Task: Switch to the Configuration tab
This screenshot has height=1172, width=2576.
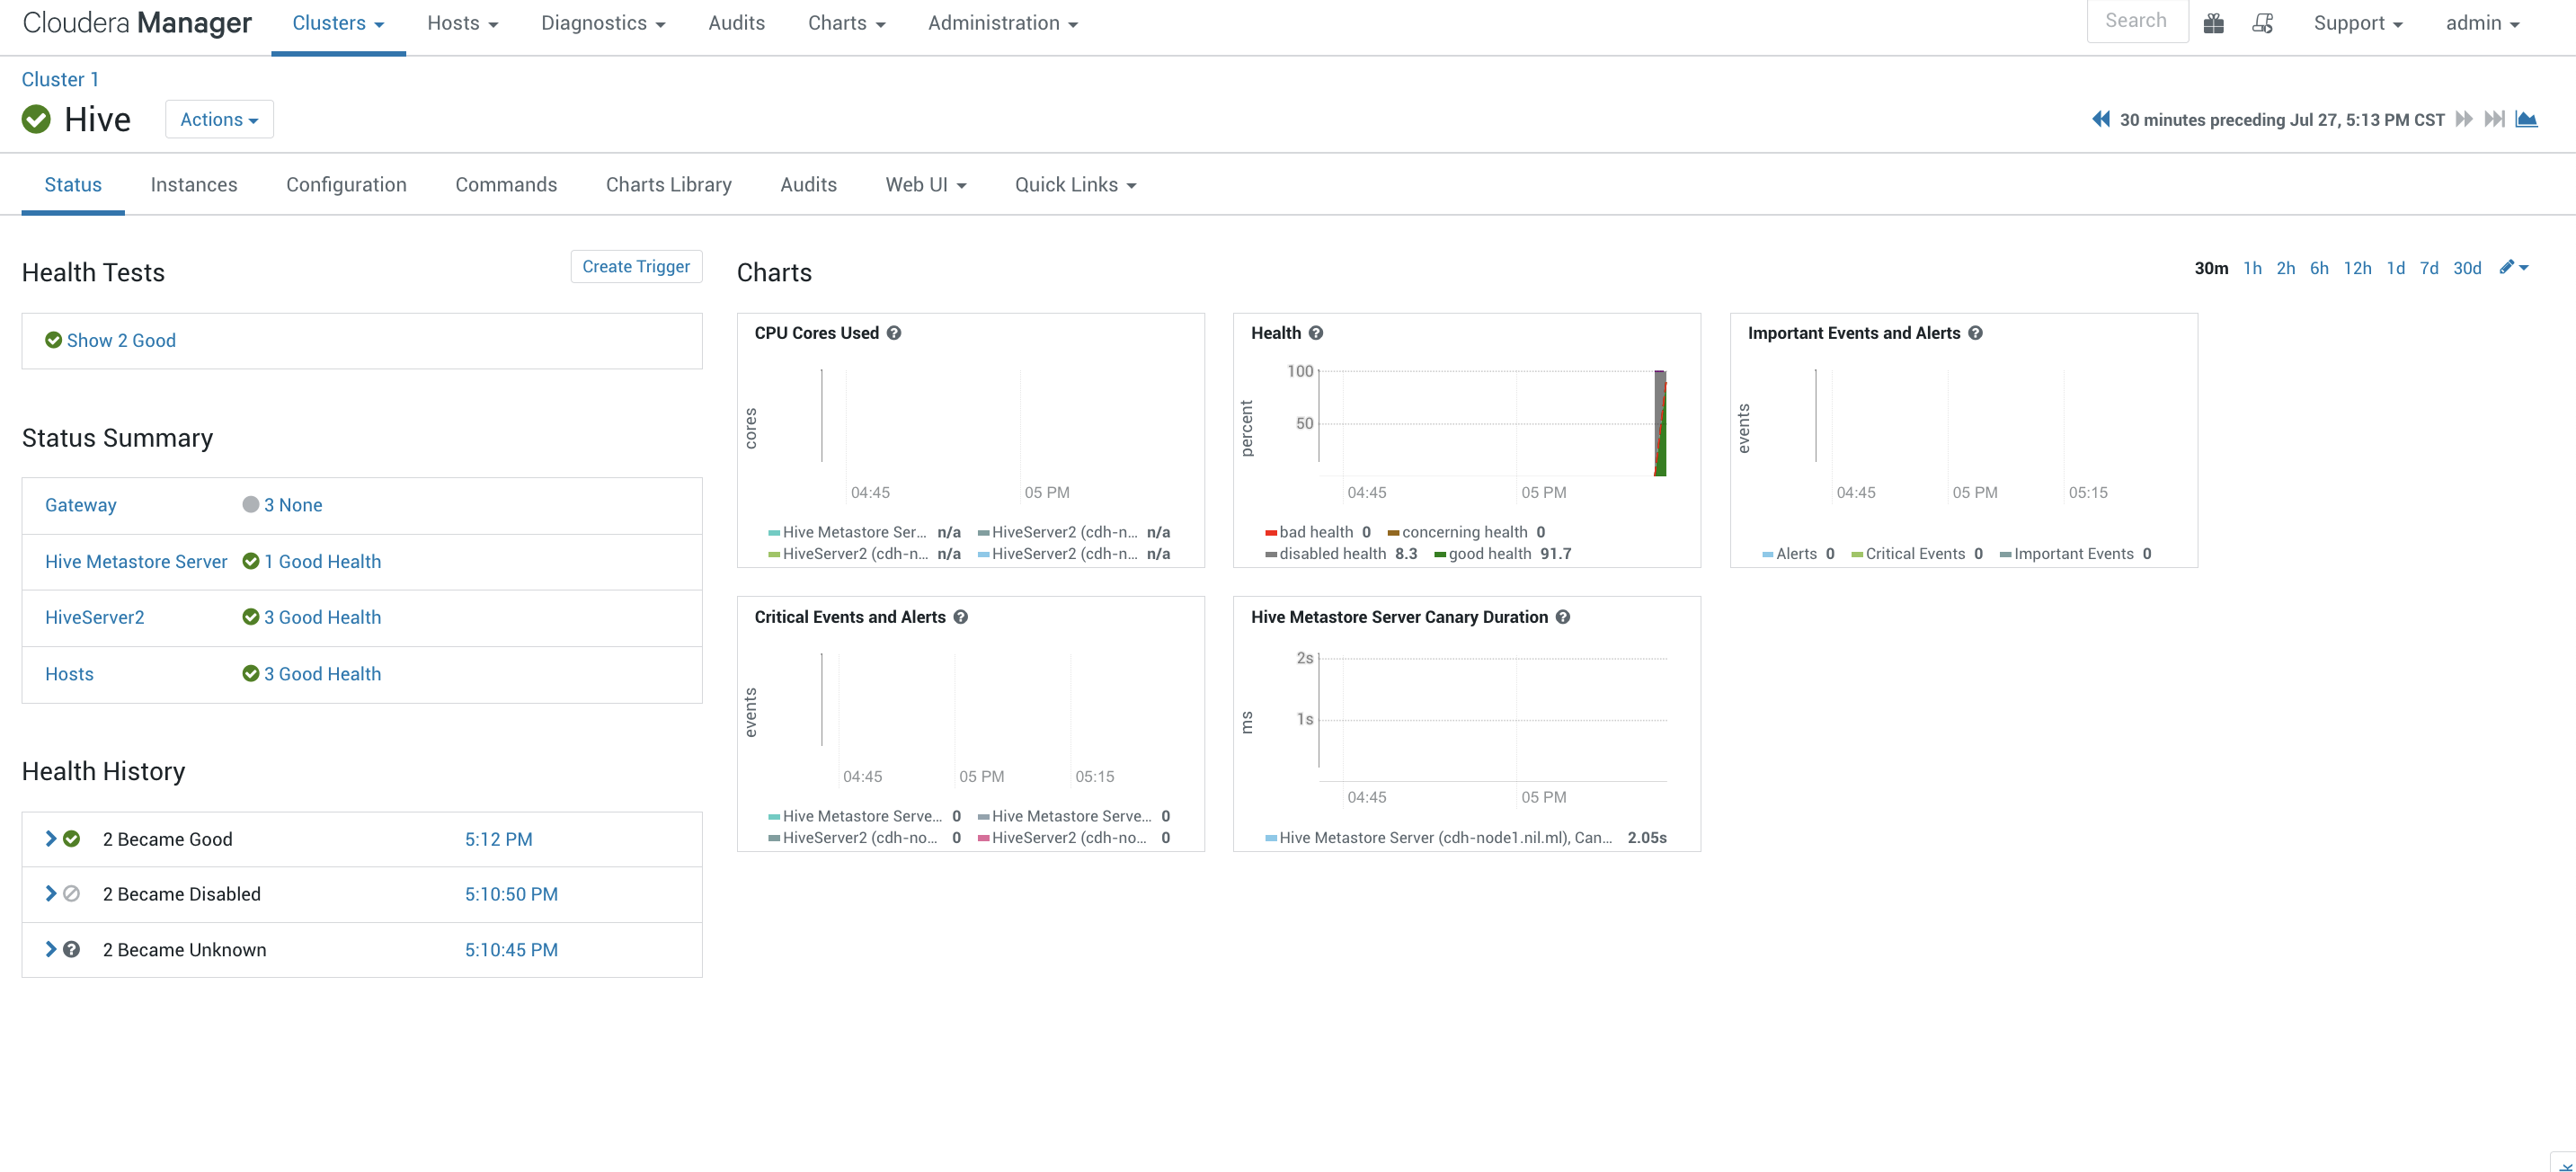Action: 346,185
